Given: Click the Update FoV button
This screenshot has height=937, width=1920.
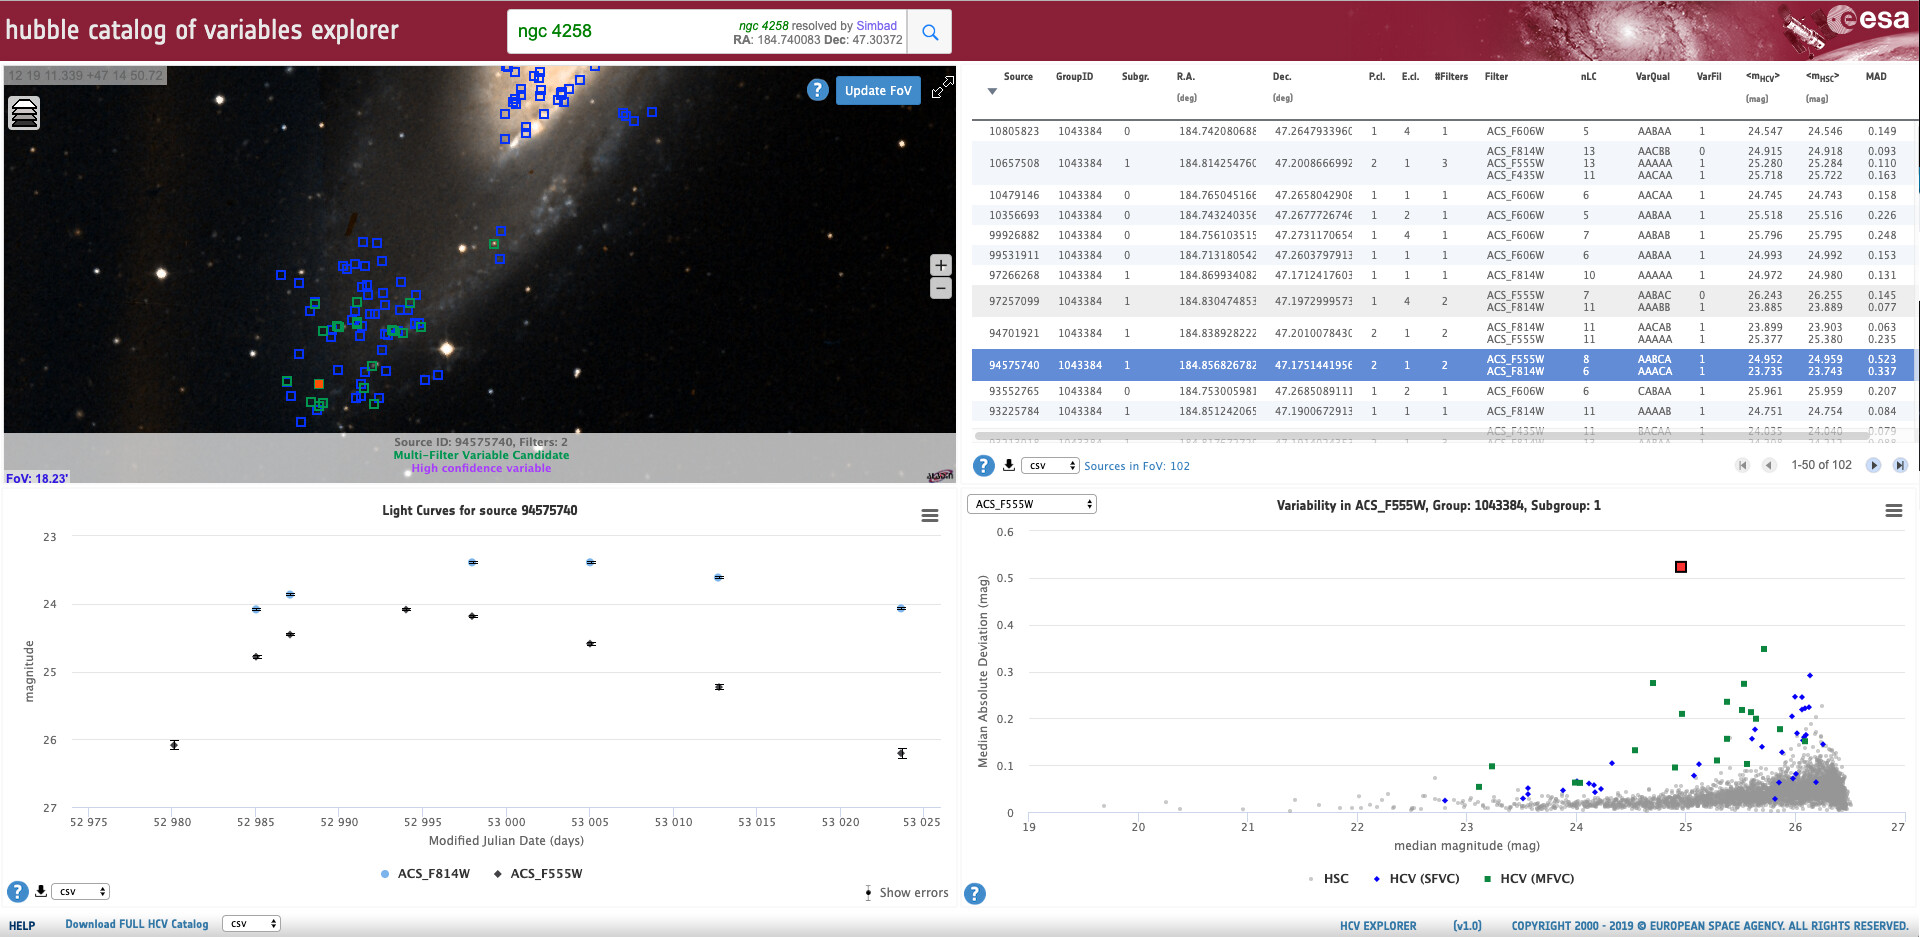Looking at the screenshot, I should 877,90.
